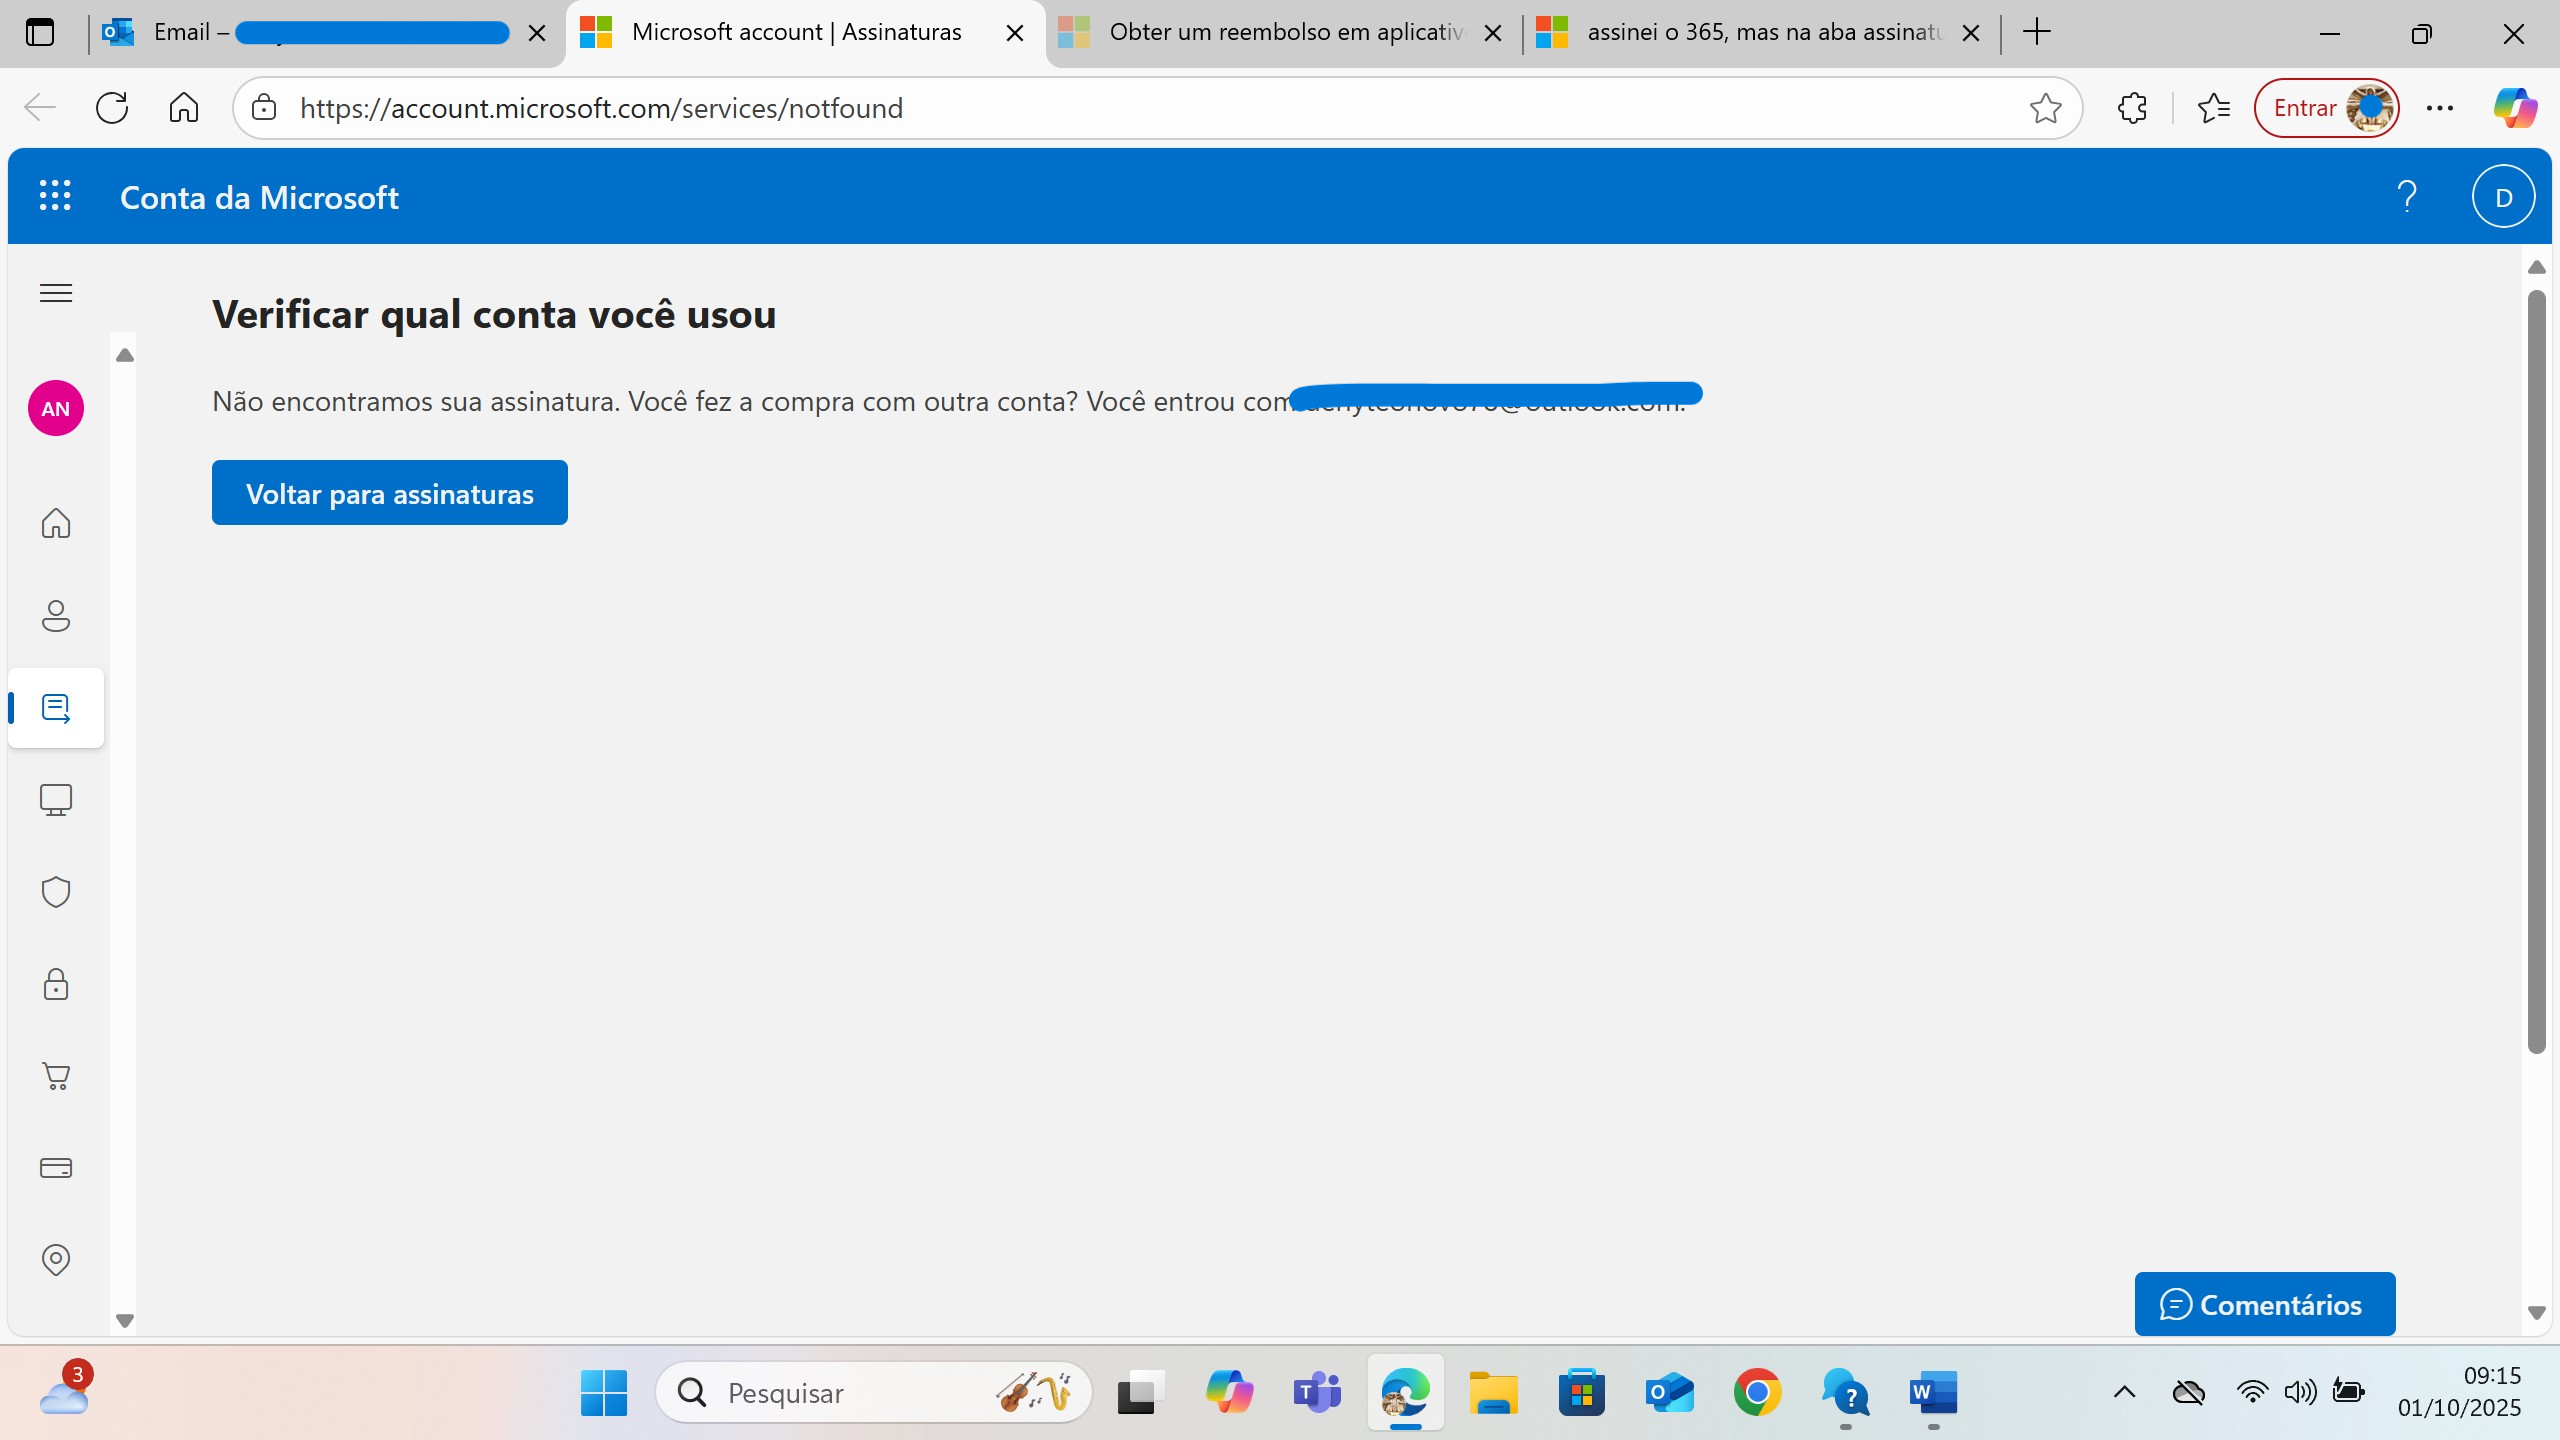Expand the browser Settings and more menu
Image resolution: width=2560 pixels, height=1440 pixels.
coord(2440,108)
